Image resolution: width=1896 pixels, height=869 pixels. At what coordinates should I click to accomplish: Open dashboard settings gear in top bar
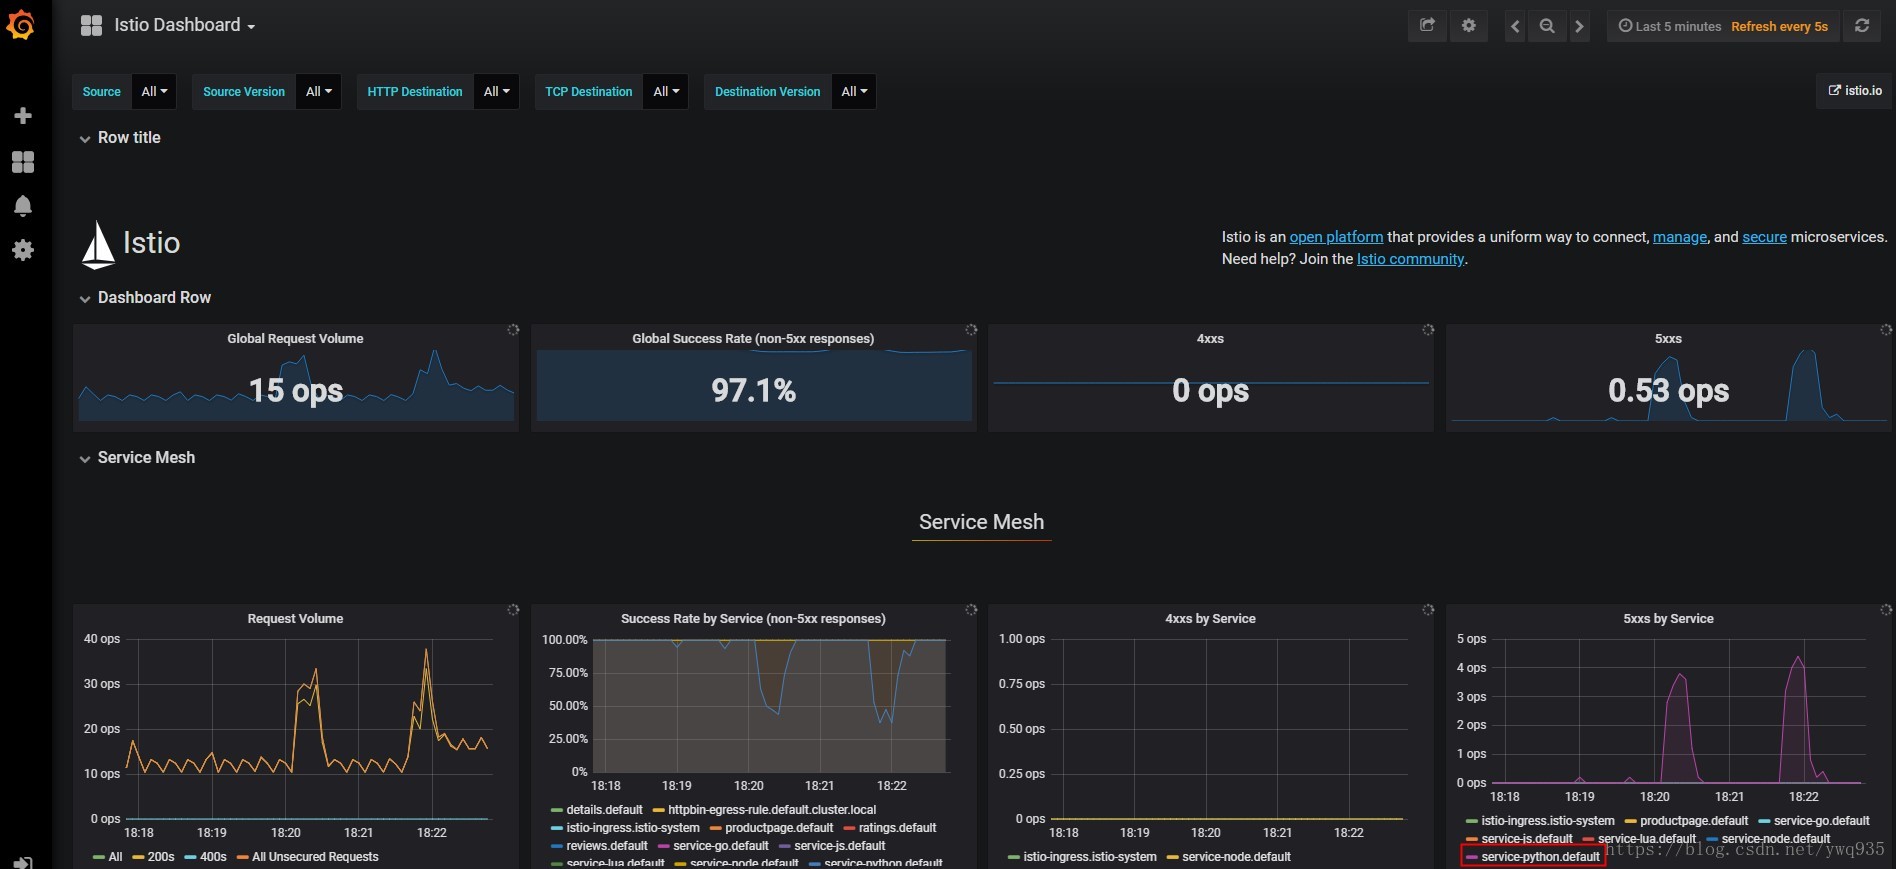(x=1468, y=26)
